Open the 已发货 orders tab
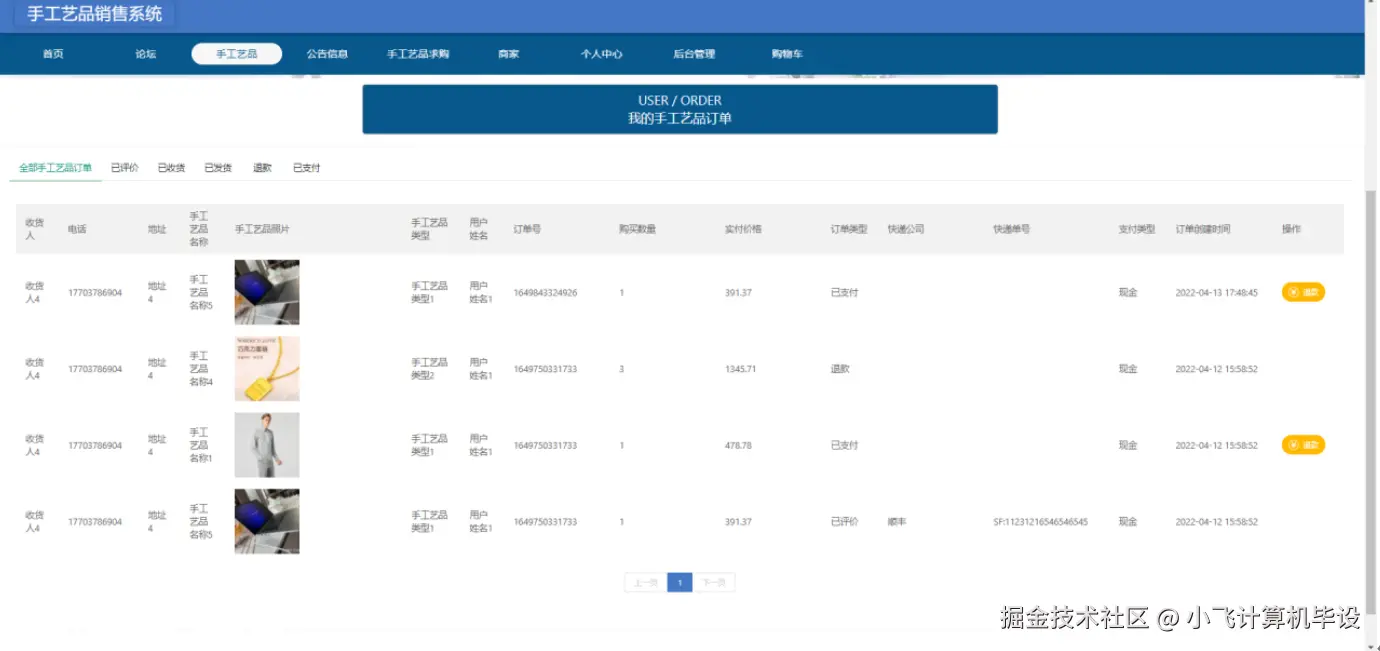Image resolution: width=1380 pixels, height=651 pixels. tap(218, 168)
